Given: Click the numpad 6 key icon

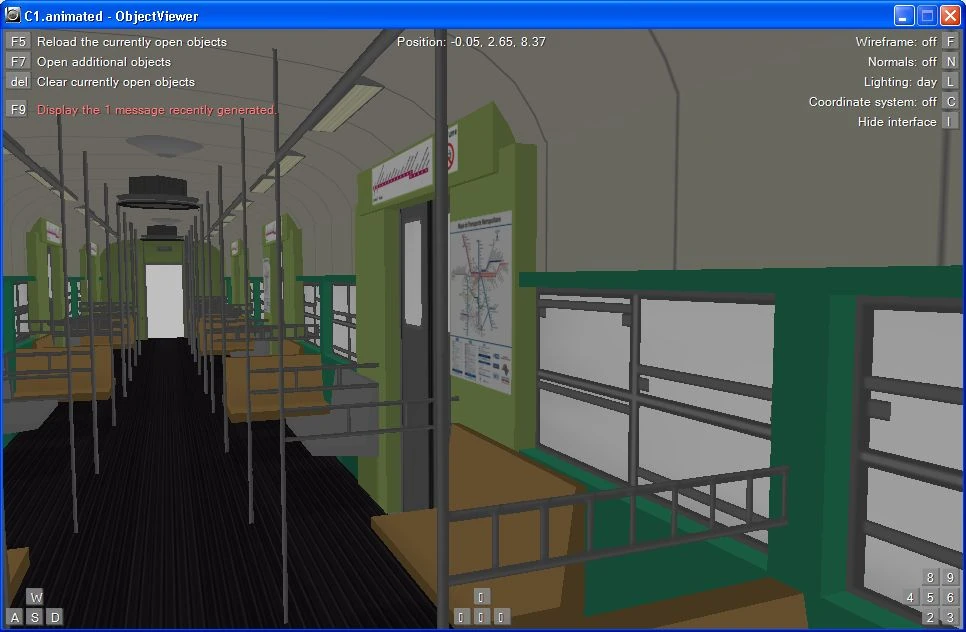Looking at the screenshot, I should coord(950,597).
